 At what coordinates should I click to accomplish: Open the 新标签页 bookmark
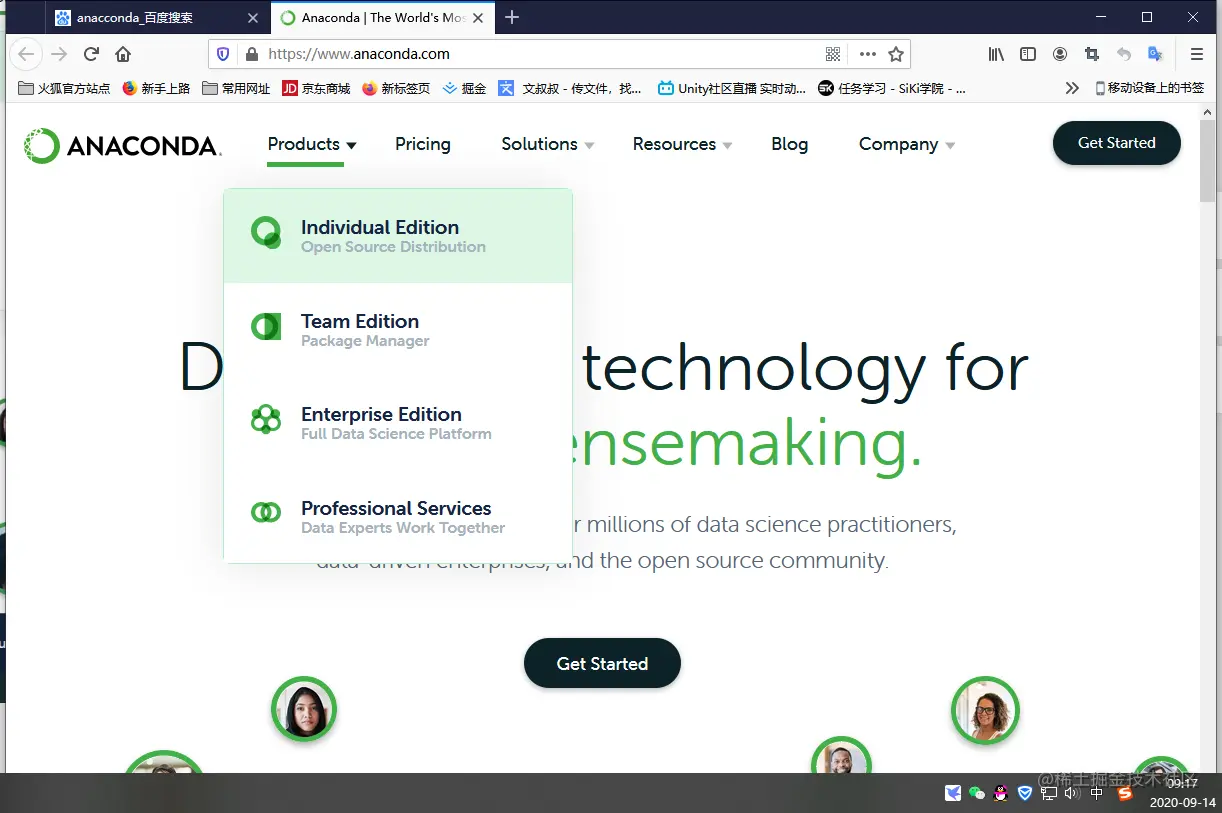point(396,88)
